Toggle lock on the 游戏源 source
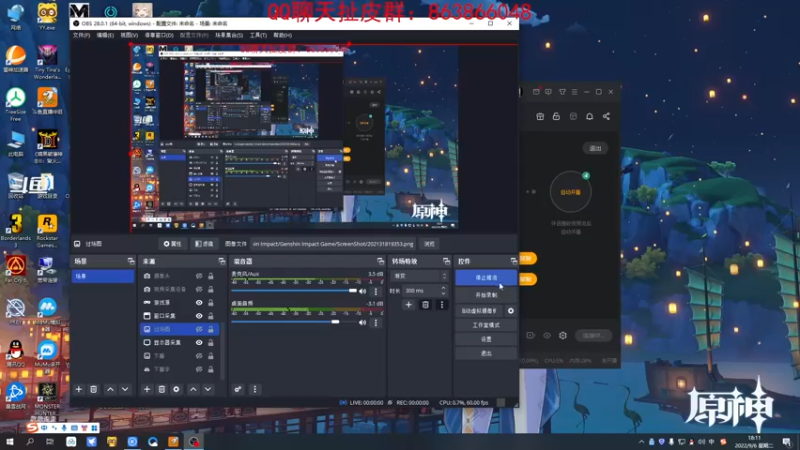Image resolution: width=800 pixels, height=450 pixels. click(211, 303)
